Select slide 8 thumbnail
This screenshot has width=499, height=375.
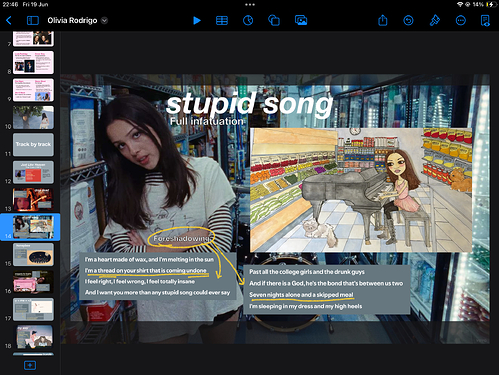pyautogui.click(x=33, y=62)
